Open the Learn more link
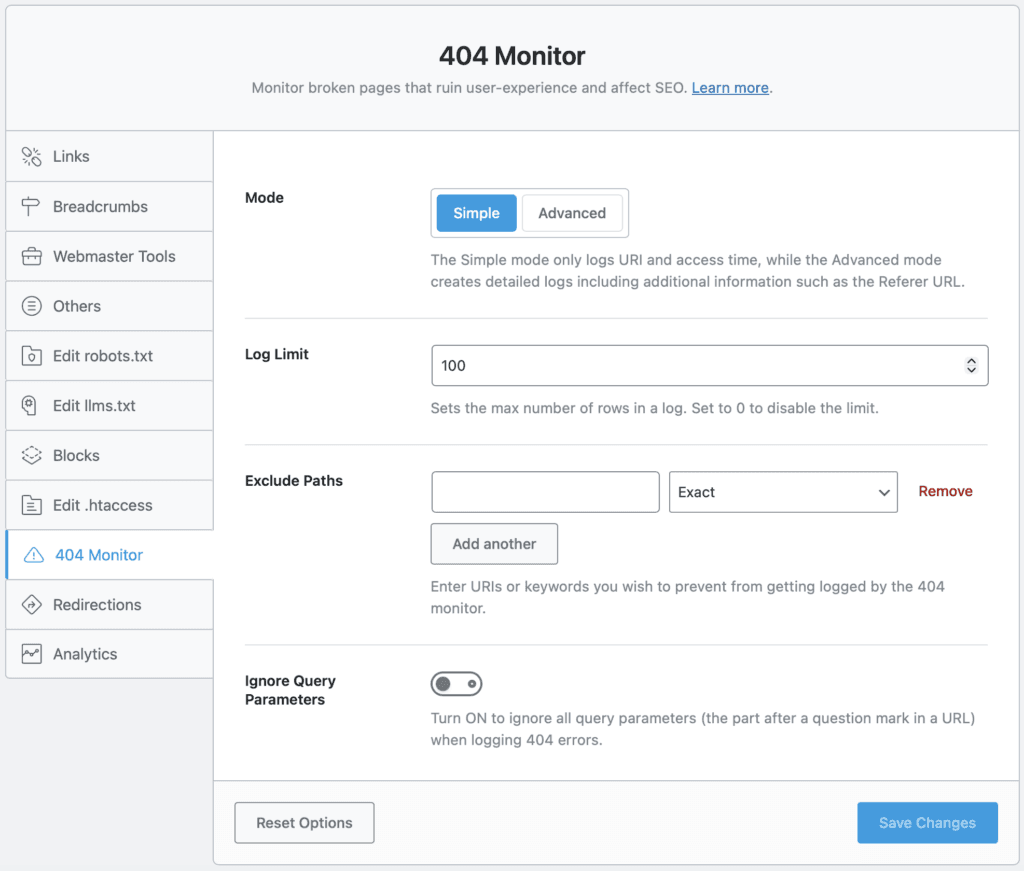The image size is (1024, 871). (729, 87)
